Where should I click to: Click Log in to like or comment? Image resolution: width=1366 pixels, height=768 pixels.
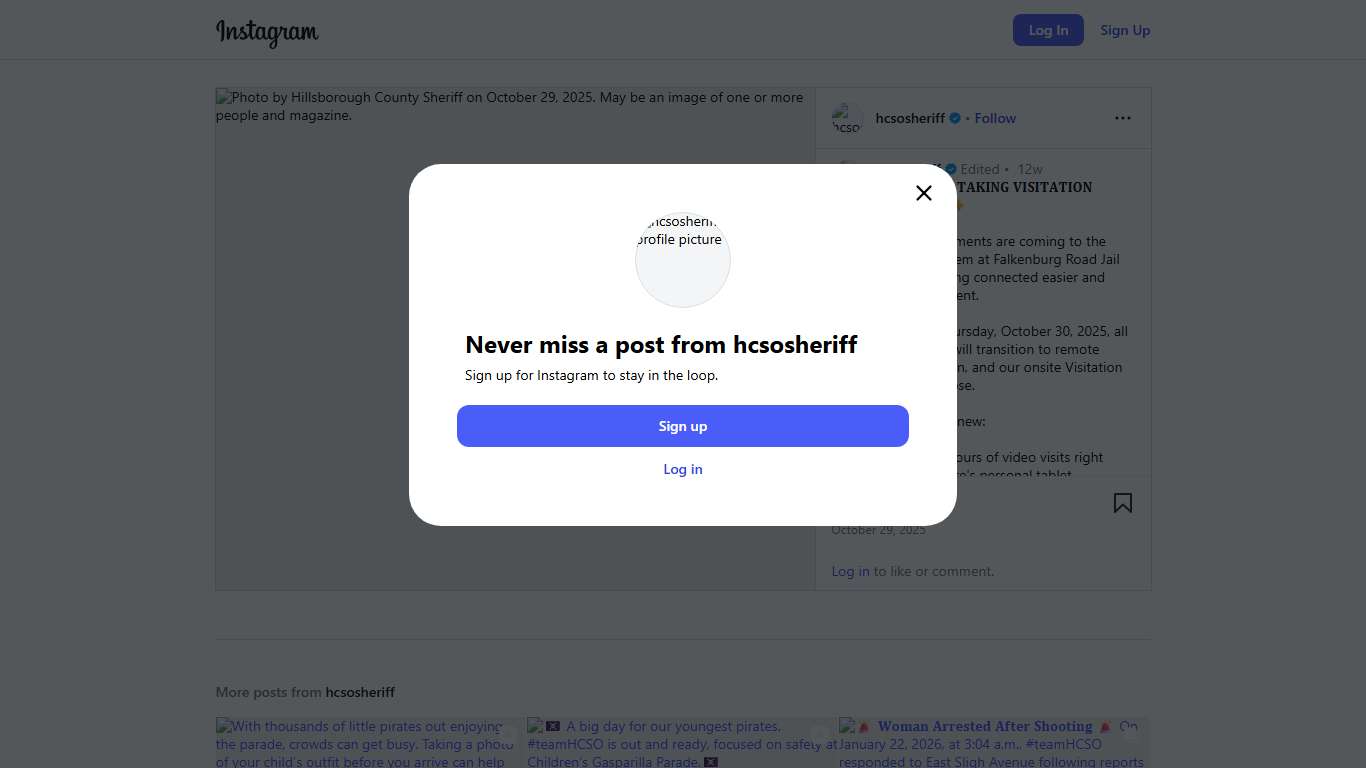(x=850, y=571)
